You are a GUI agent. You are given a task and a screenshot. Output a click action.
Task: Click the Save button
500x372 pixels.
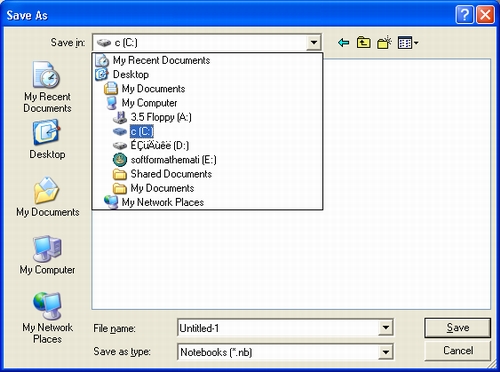[x=457, y=328]
